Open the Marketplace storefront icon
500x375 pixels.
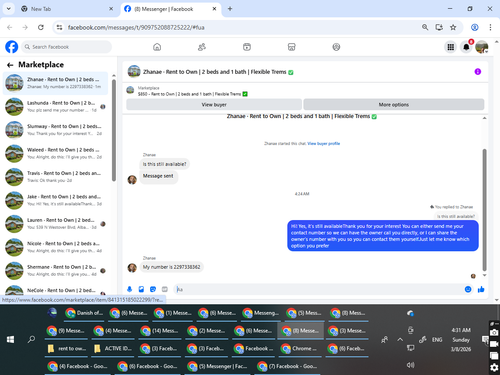(x=292, y=47)
